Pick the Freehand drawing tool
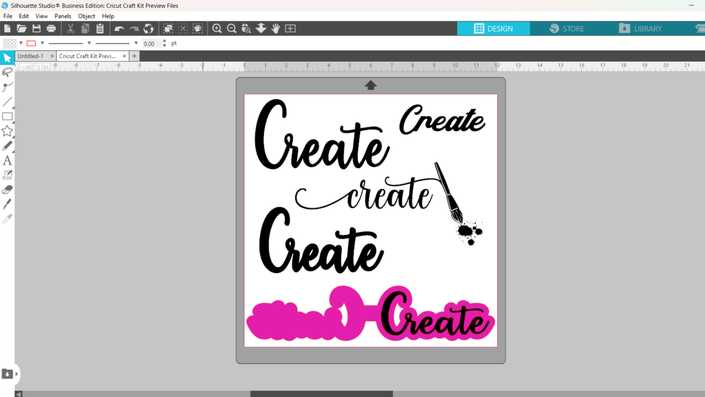This screenshot has width=705, height=397. point(7,146)
